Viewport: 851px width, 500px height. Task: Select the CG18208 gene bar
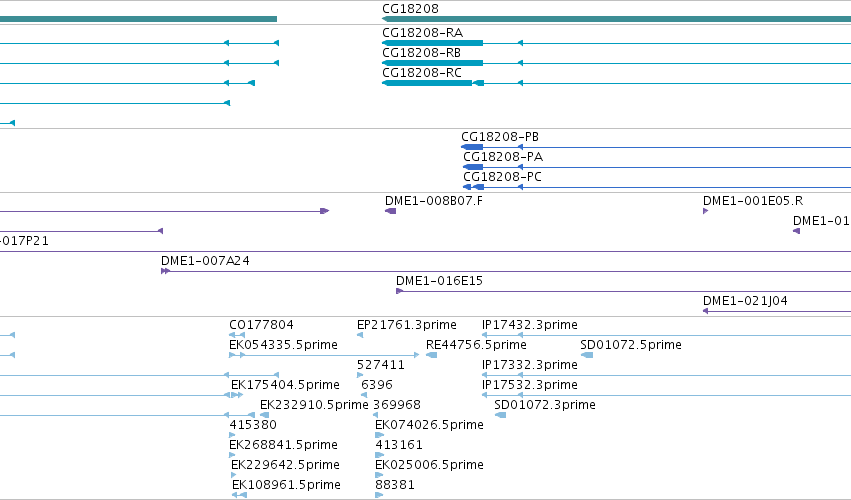click(x=617, y=19)
